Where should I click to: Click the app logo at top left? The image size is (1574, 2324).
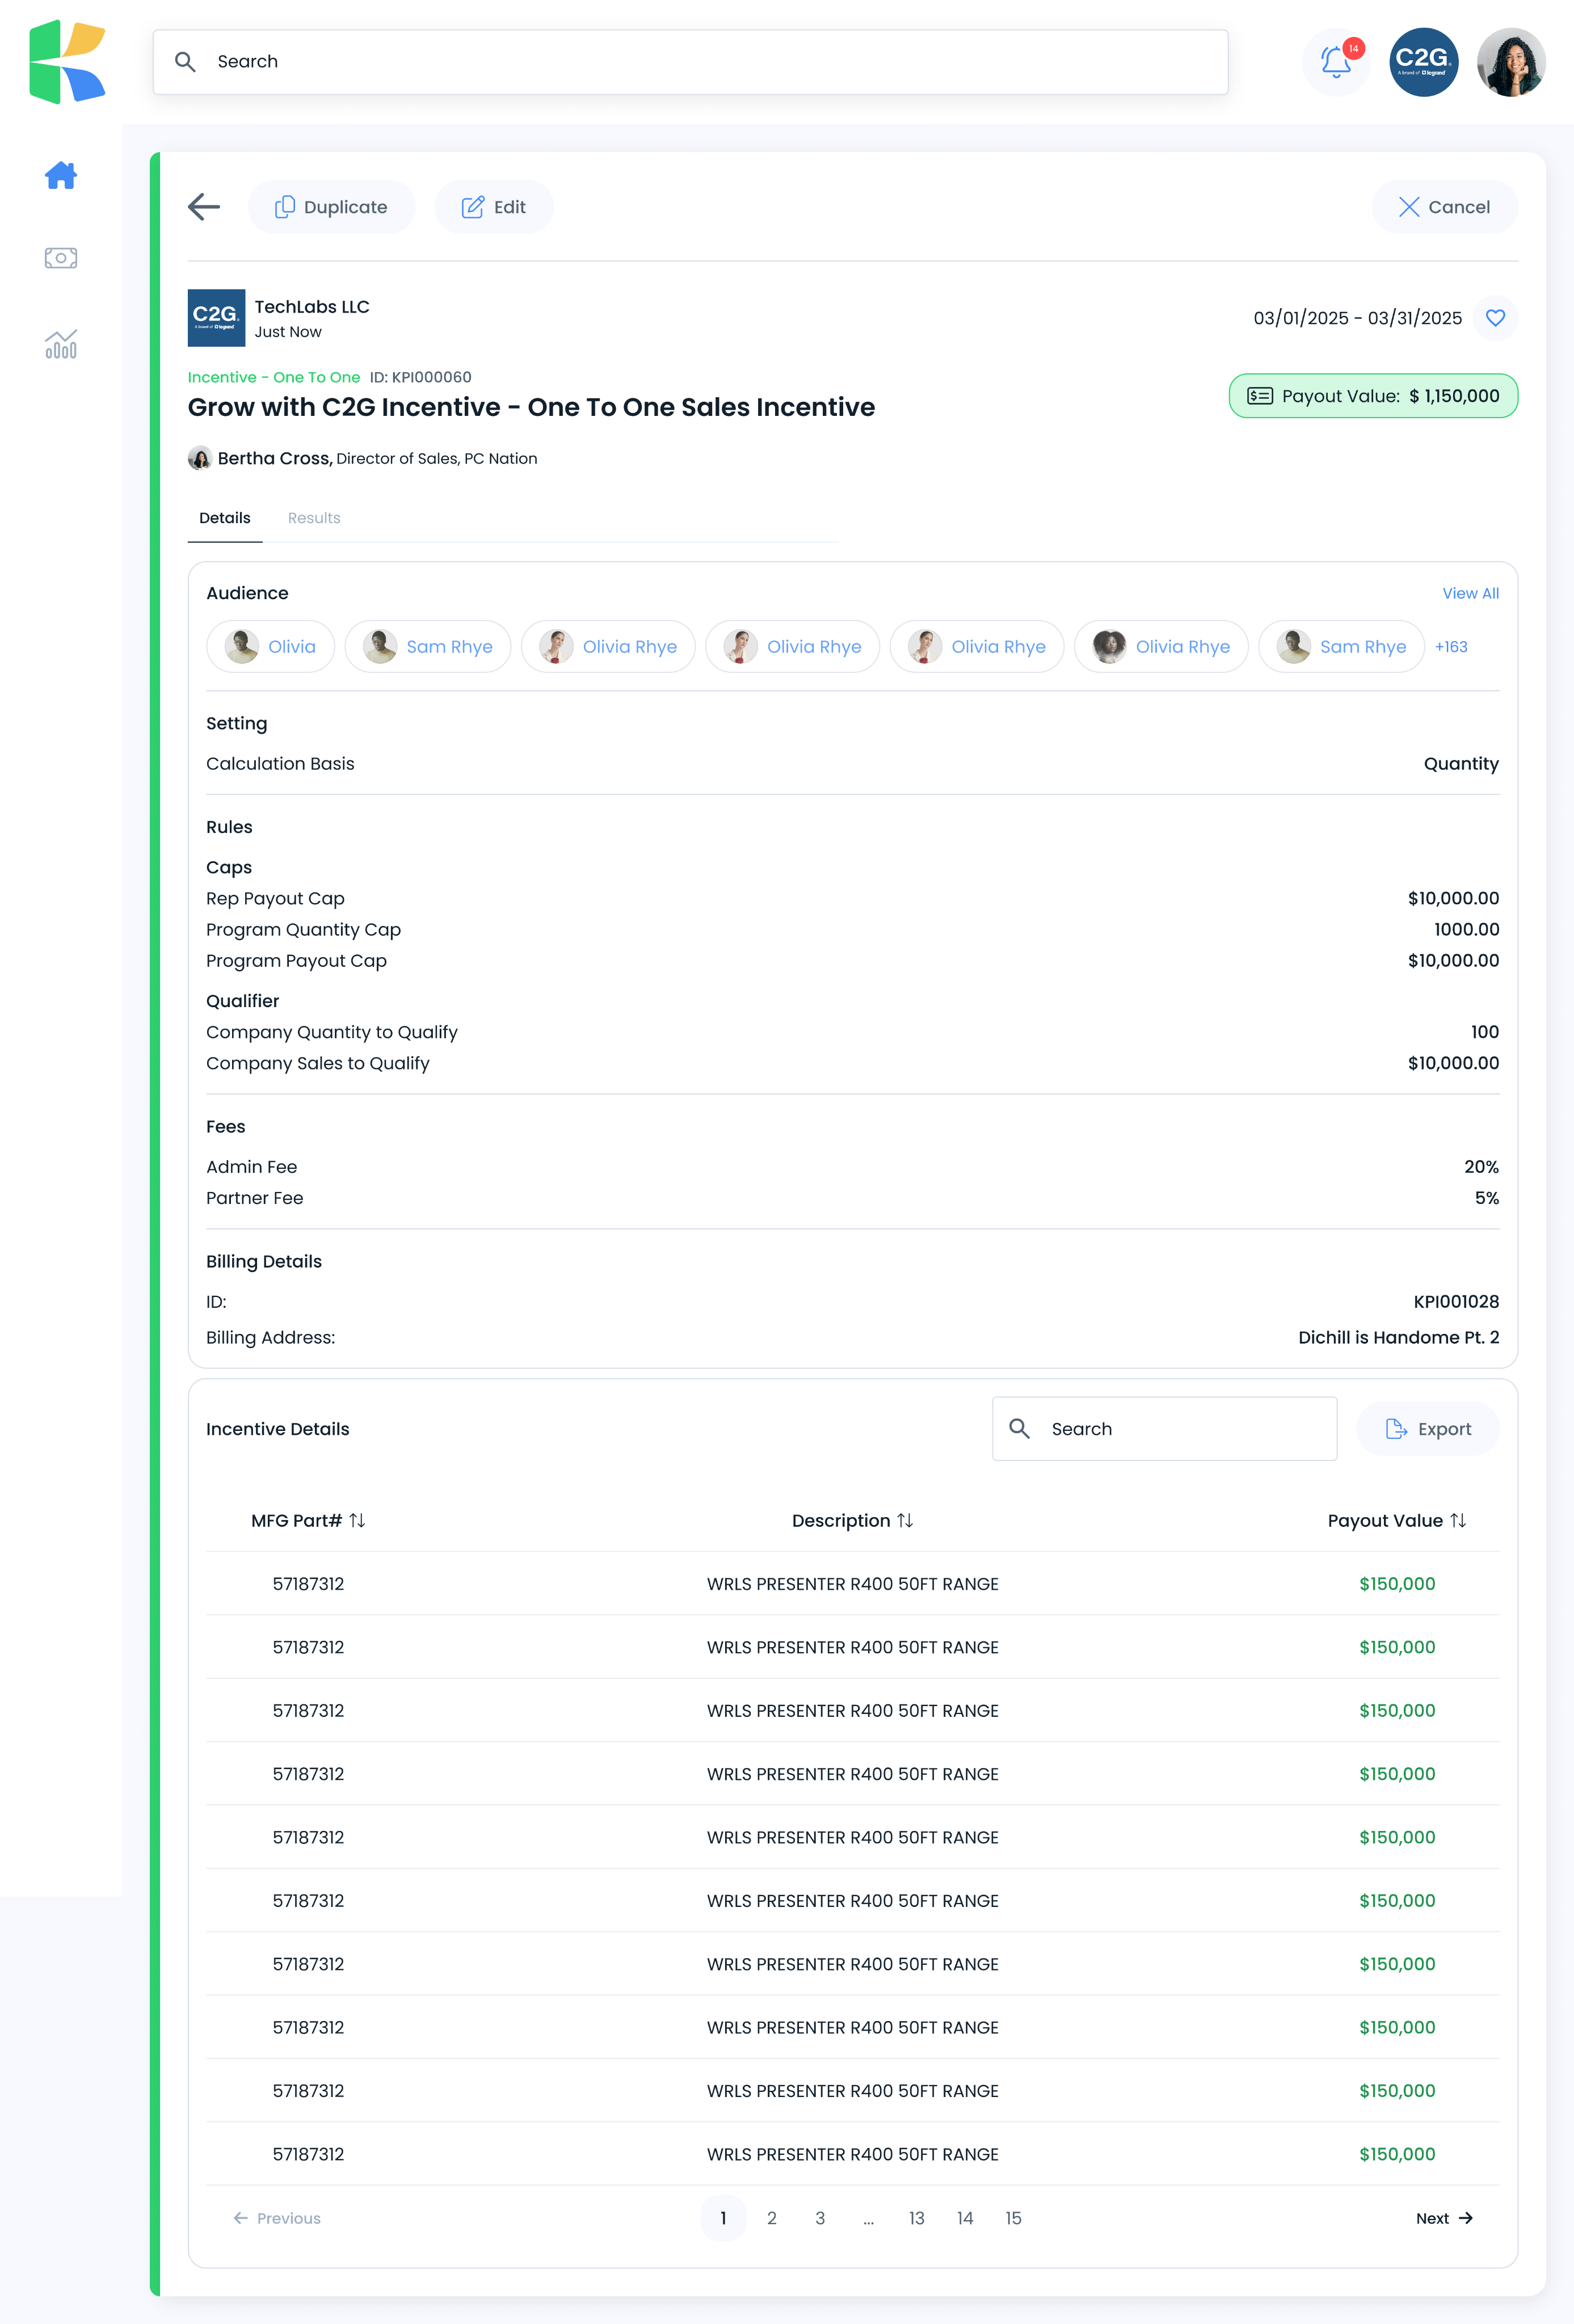[x=67, y=62]
